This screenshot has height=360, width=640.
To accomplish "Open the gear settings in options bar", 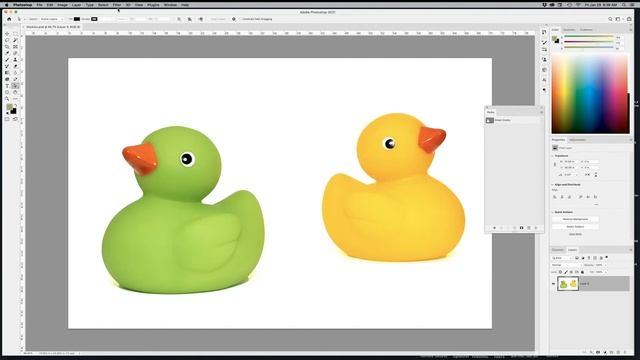I will [x=233, y=19].
